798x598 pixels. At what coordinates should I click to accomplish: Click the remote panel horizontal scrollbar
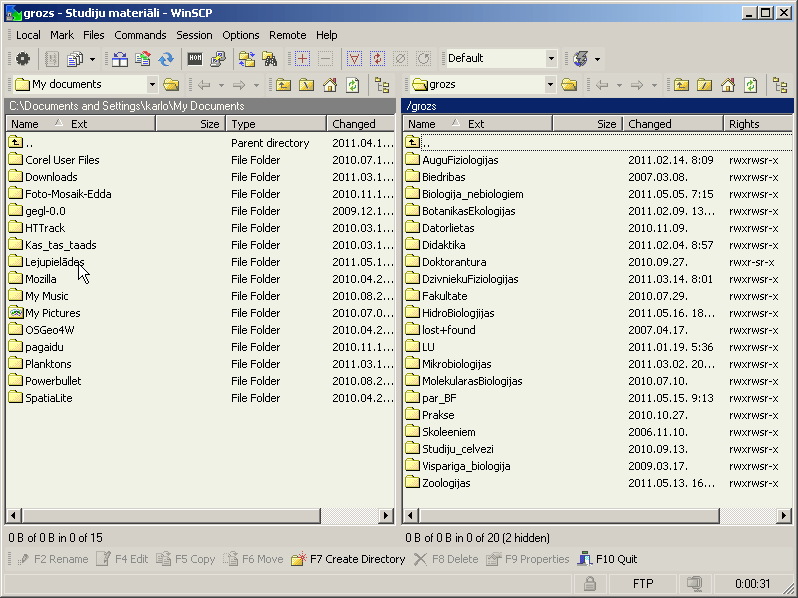(x=569, y=516)
